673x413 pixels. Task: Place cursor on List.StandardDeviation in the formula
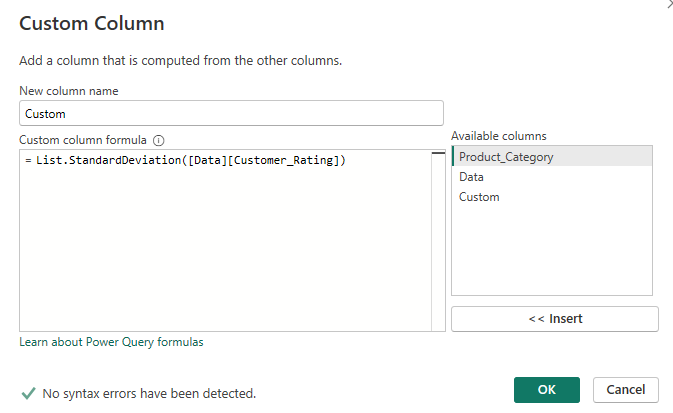92,161
